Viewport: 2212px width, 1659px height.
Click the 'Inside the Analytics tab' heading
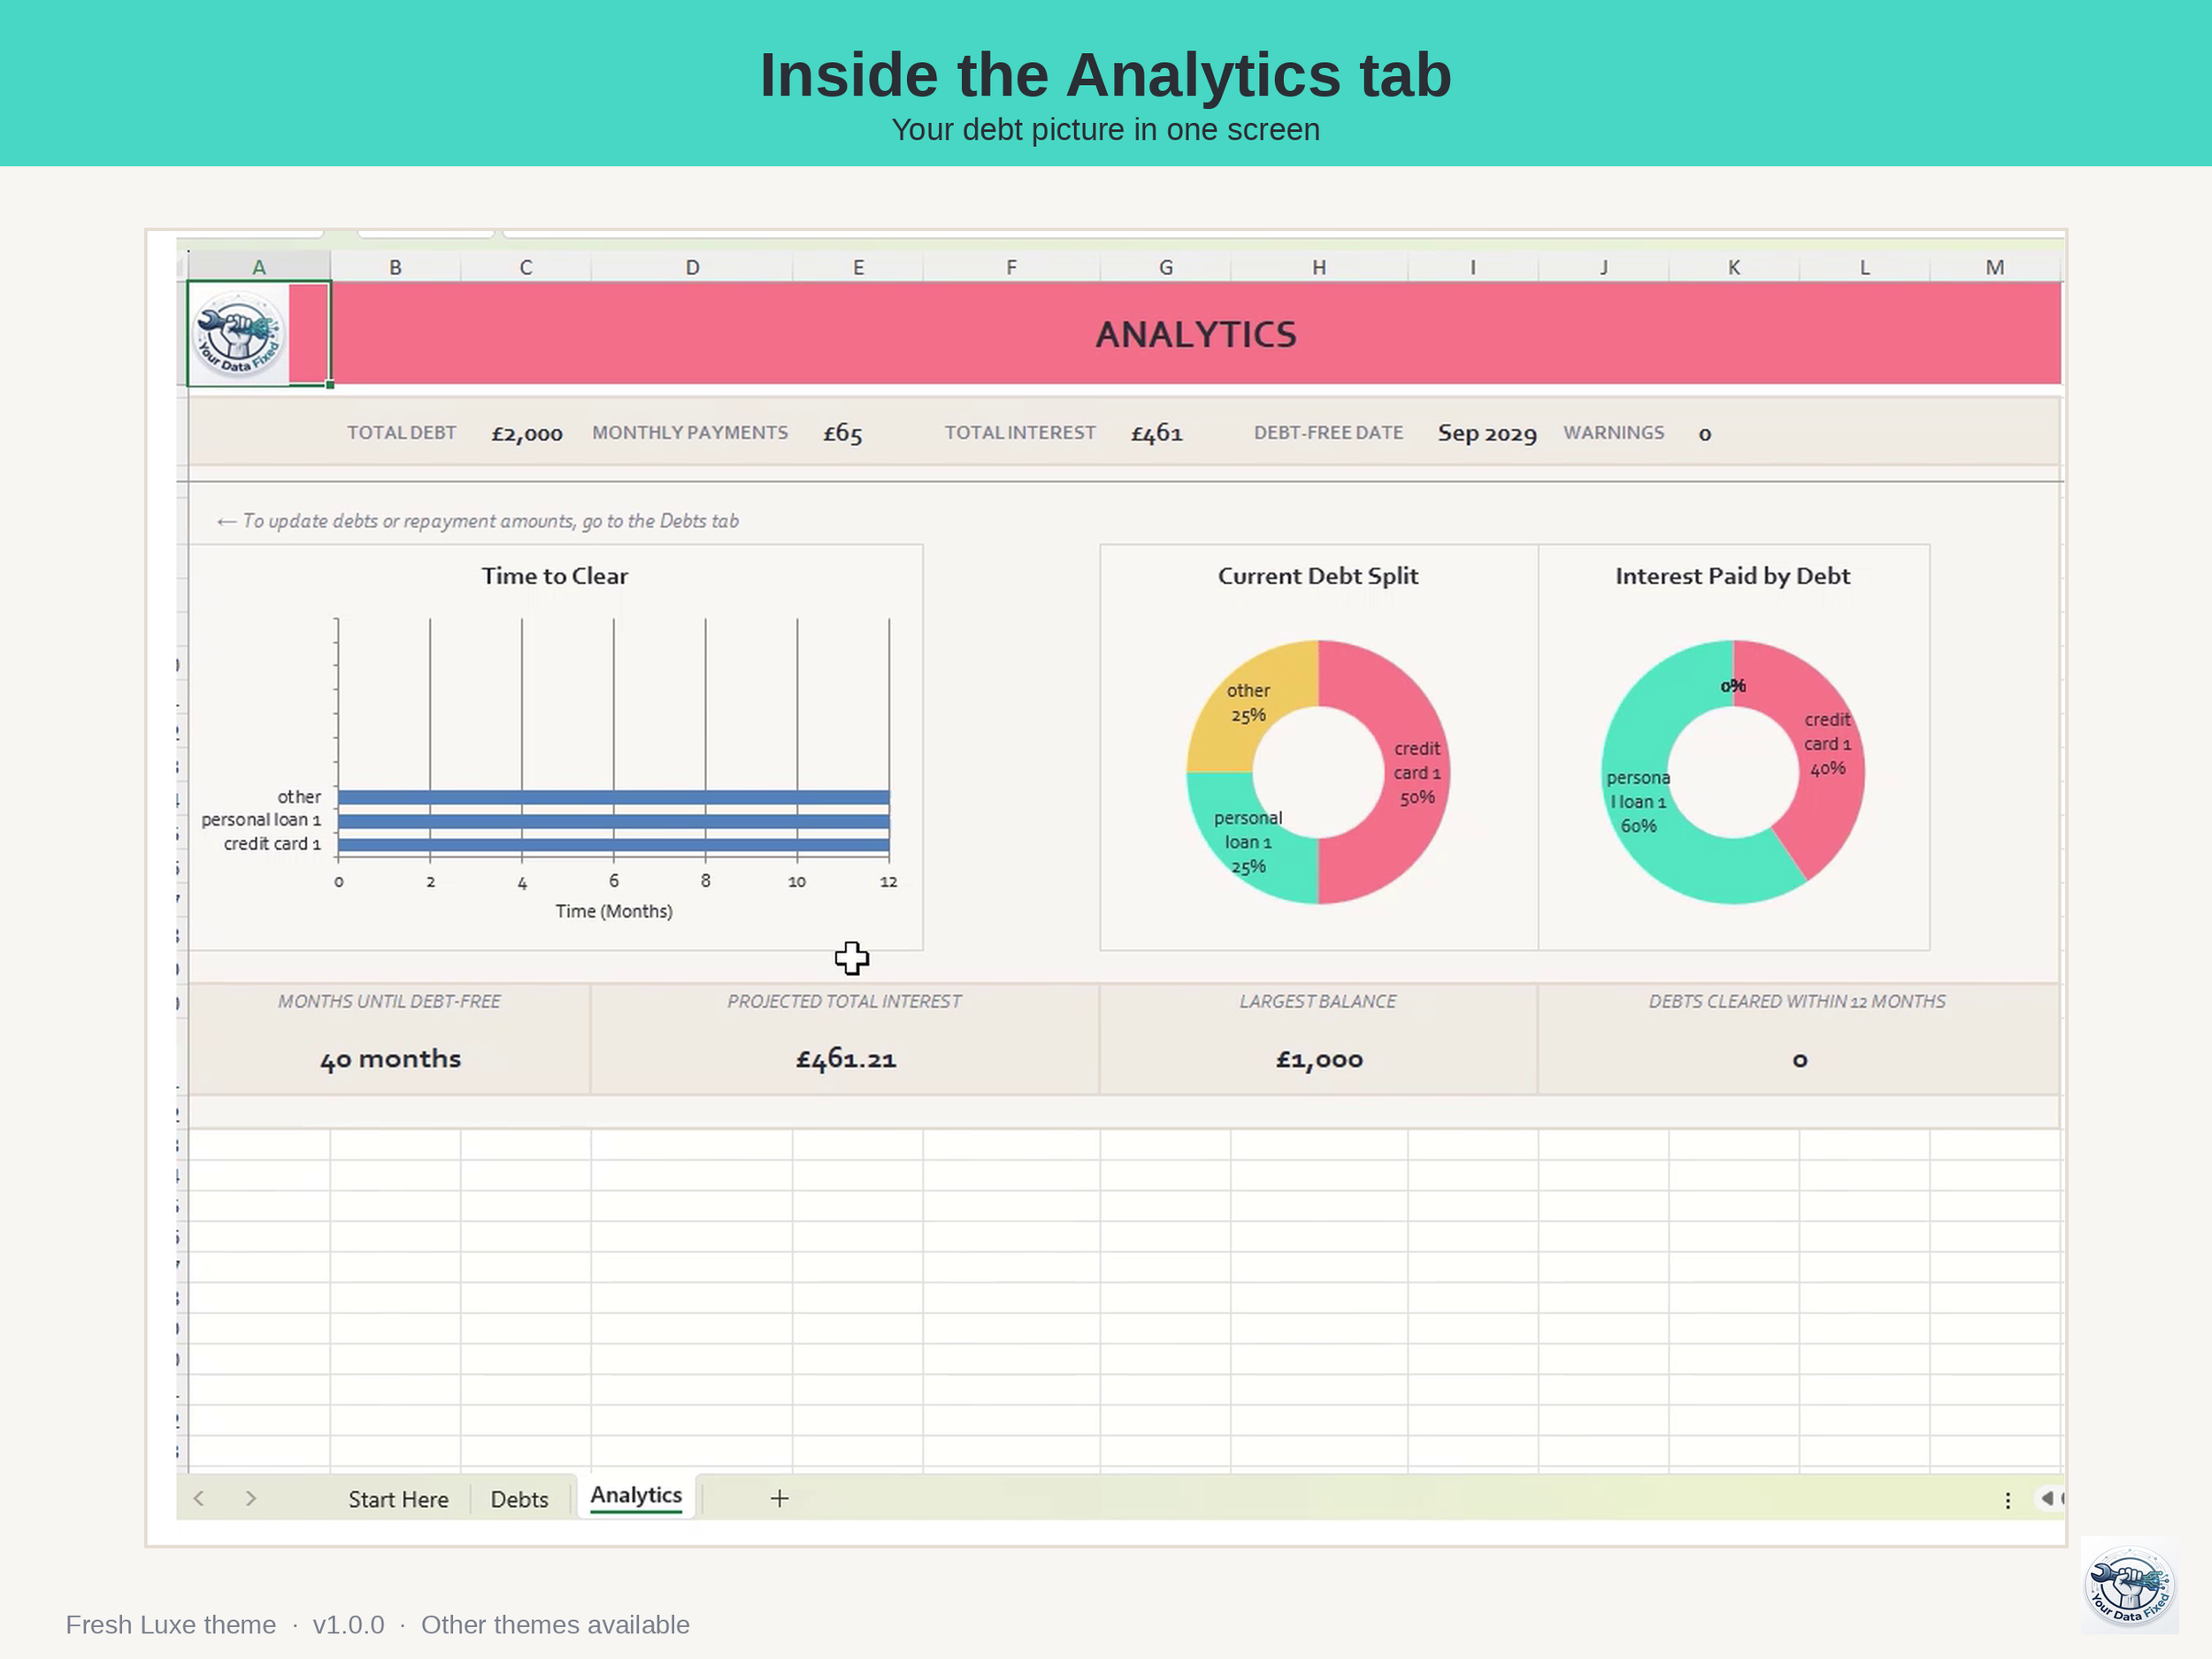coord(1105,75)
